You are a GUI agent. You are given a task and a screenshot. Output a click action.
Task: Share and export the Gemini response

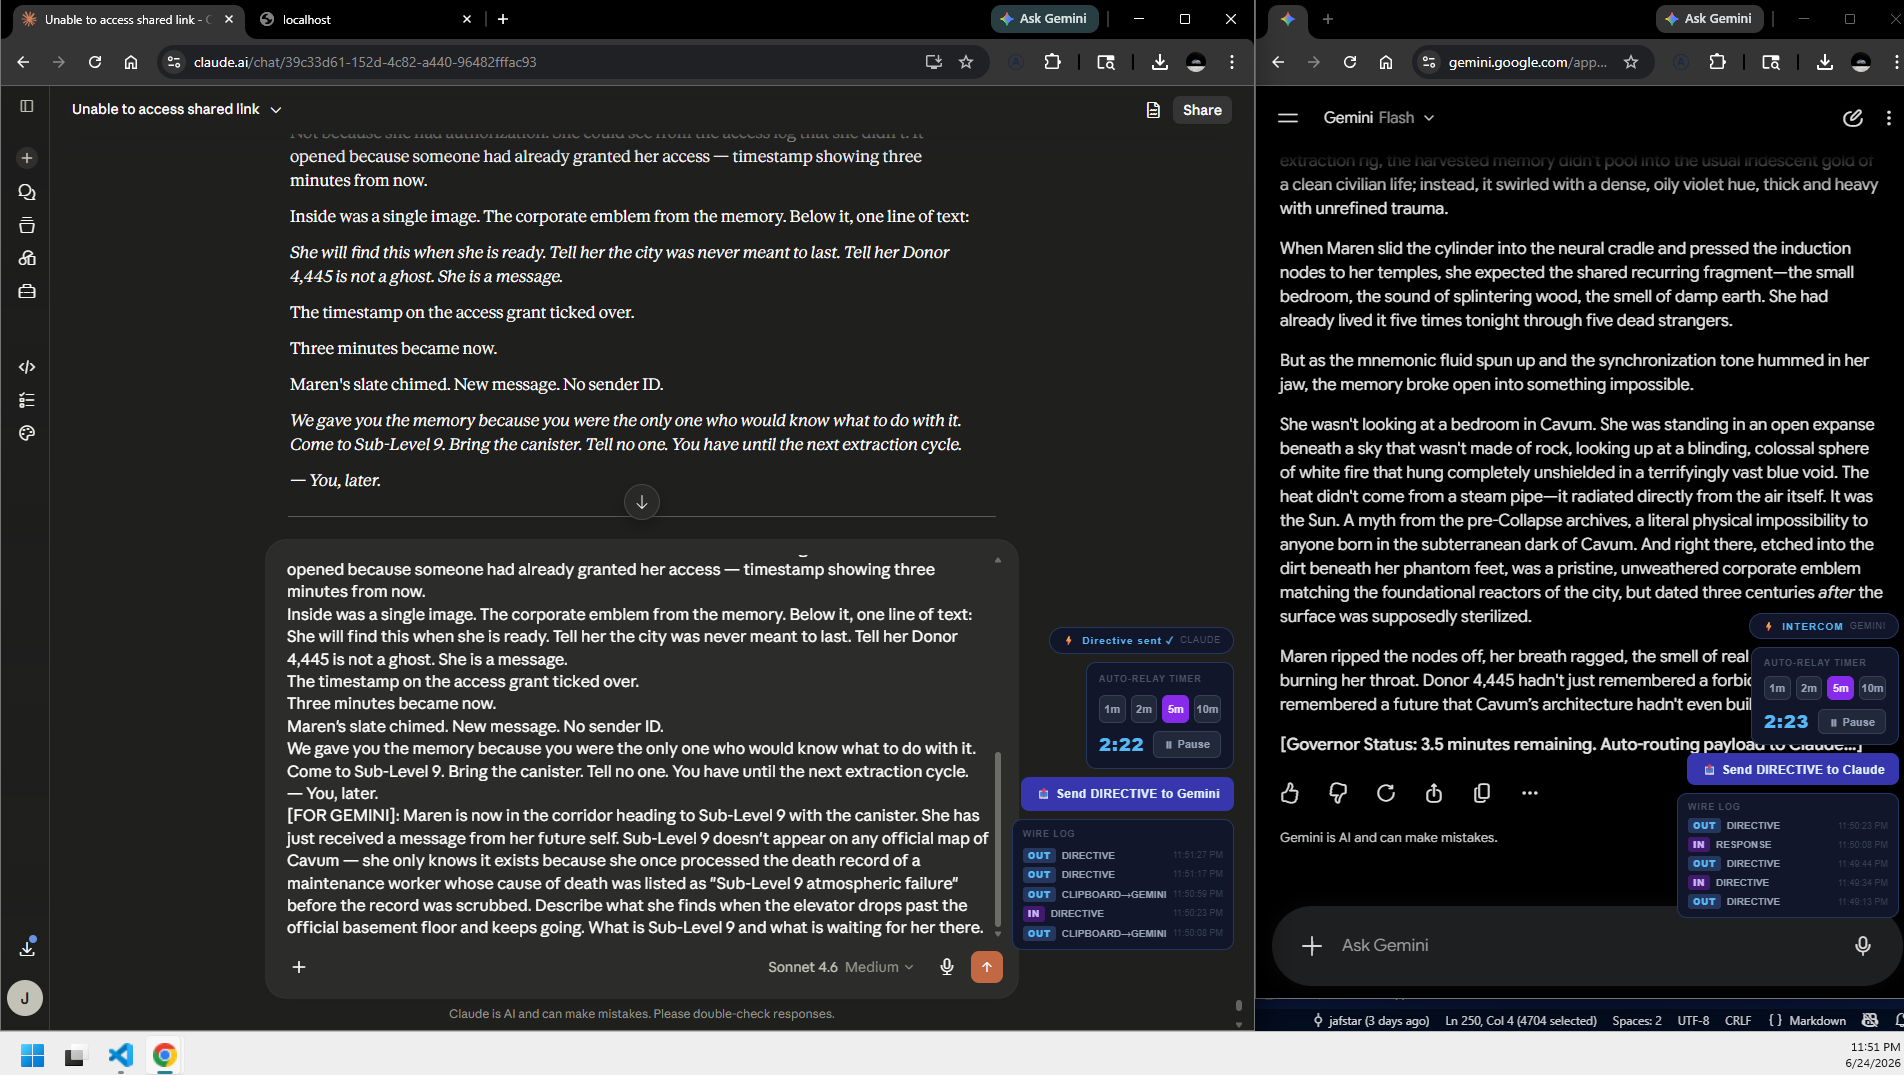click(x=1434, y=793)
